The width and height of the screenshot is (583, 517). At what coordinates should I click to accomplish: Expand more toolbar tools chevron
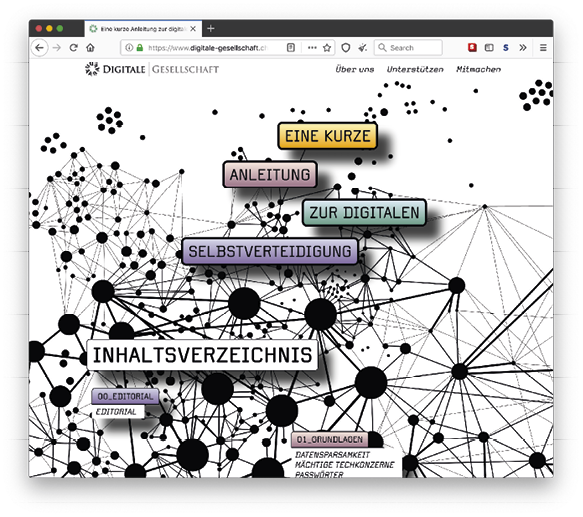coord(523,48)
